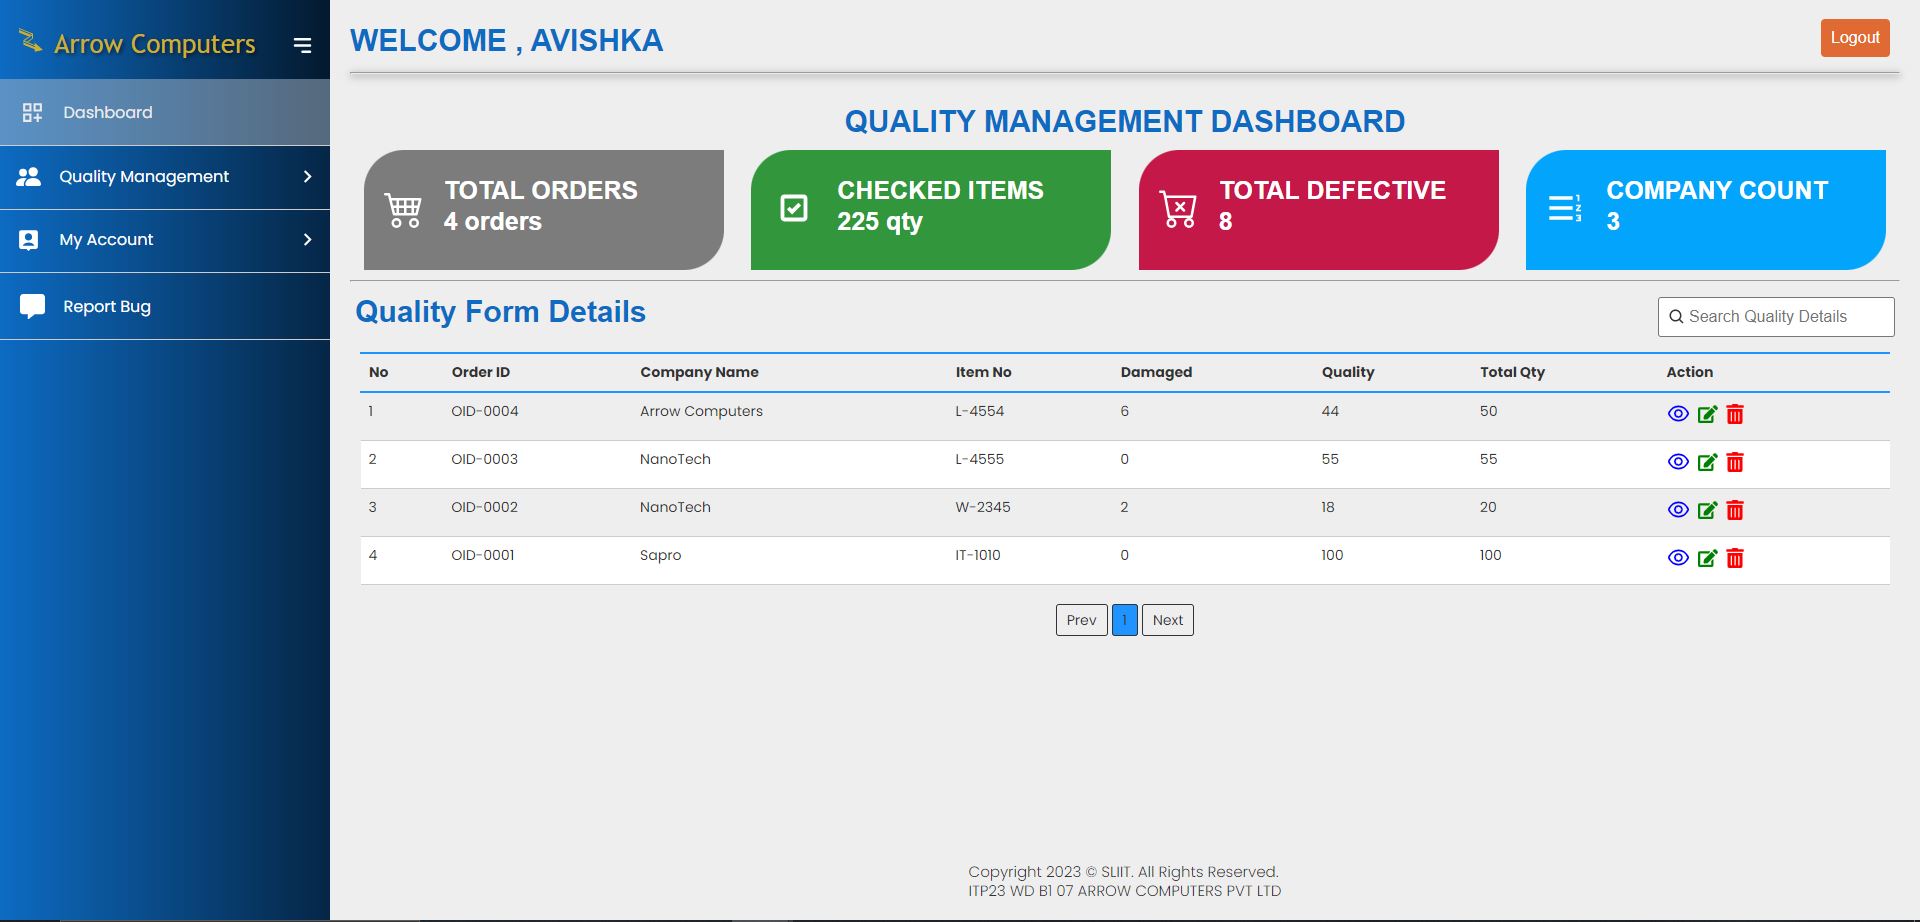Toggle visibility of OID-0002 with eye icon
The width and height of the screenshot is (1920, 922).
pyautogui.click(x=1678, y=510)
